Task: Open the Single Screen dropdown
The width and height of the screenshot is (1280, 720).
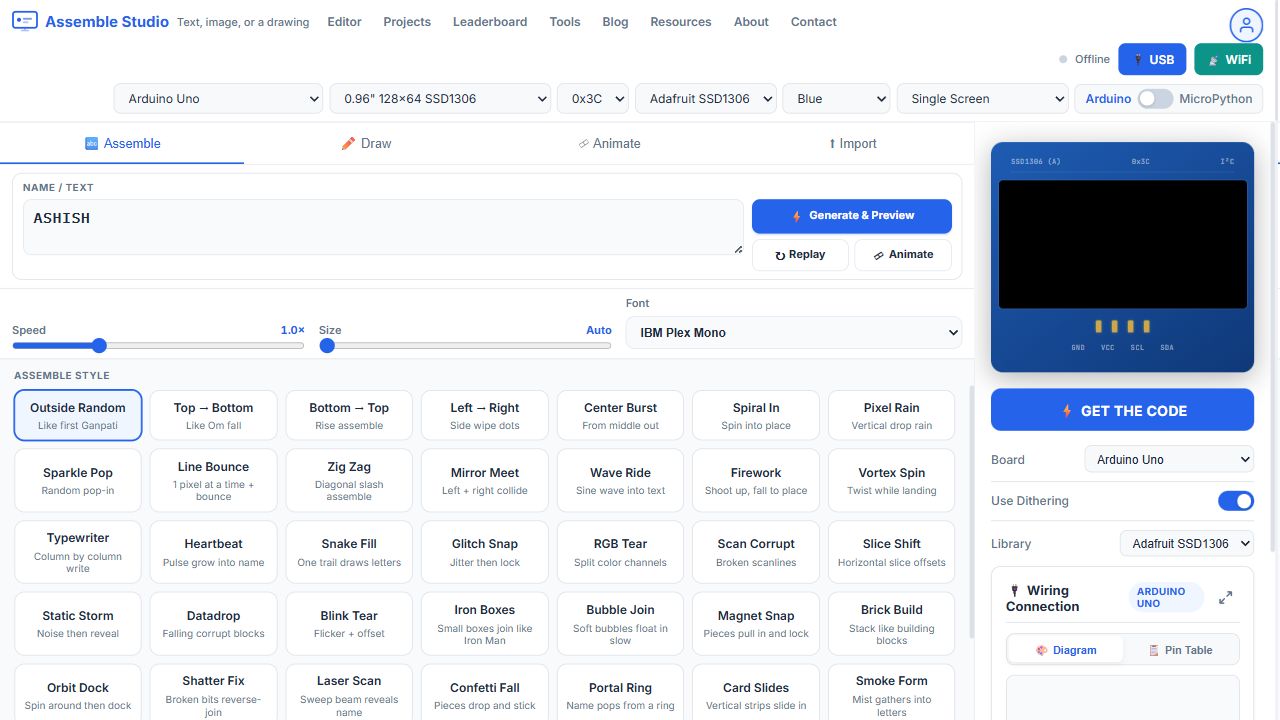Action: [983, 99]
